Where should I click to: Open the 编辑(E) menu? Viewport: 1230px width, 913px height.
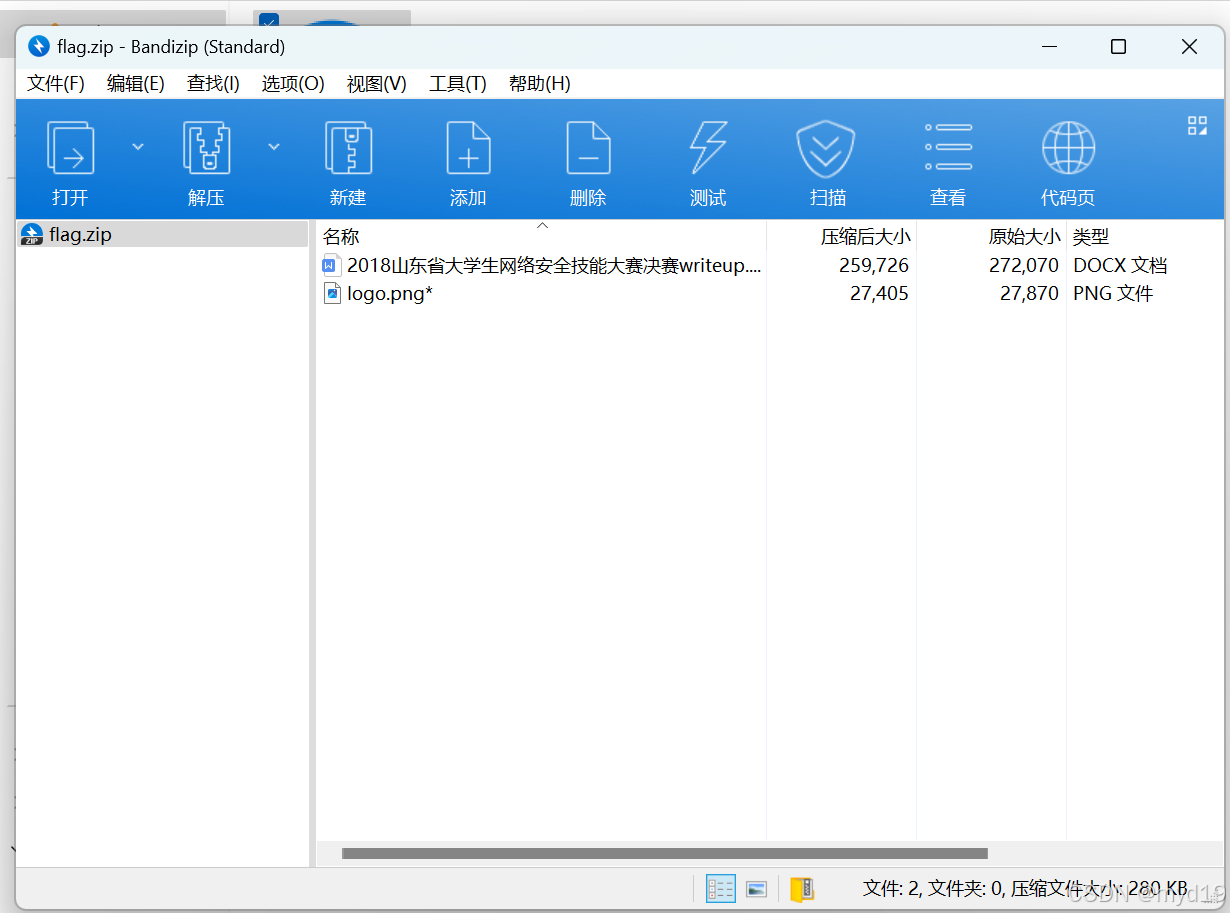coord(136,84)
